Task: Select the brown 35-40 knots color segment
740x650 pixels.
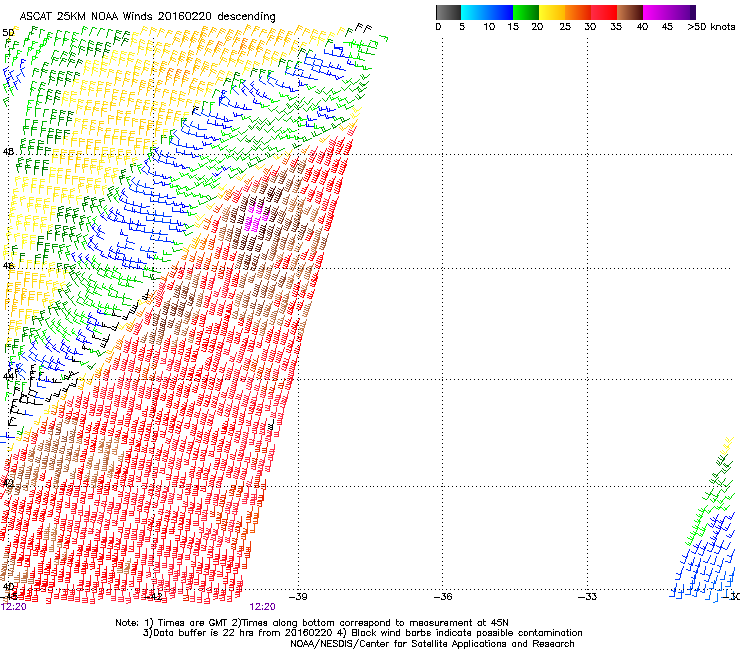Action: [x=630, y=12]
